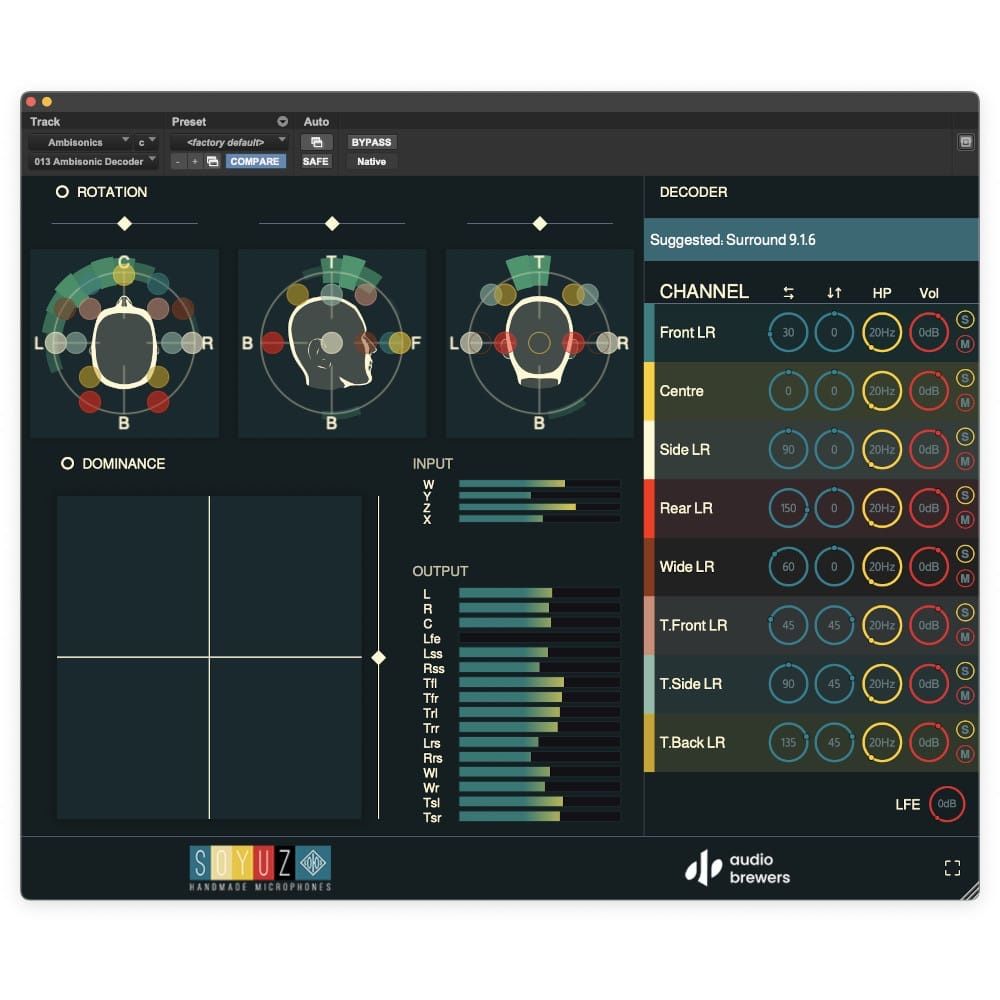Click the vertical arrows elevation icon
1000x1000 pixels.
click(834, 293)
